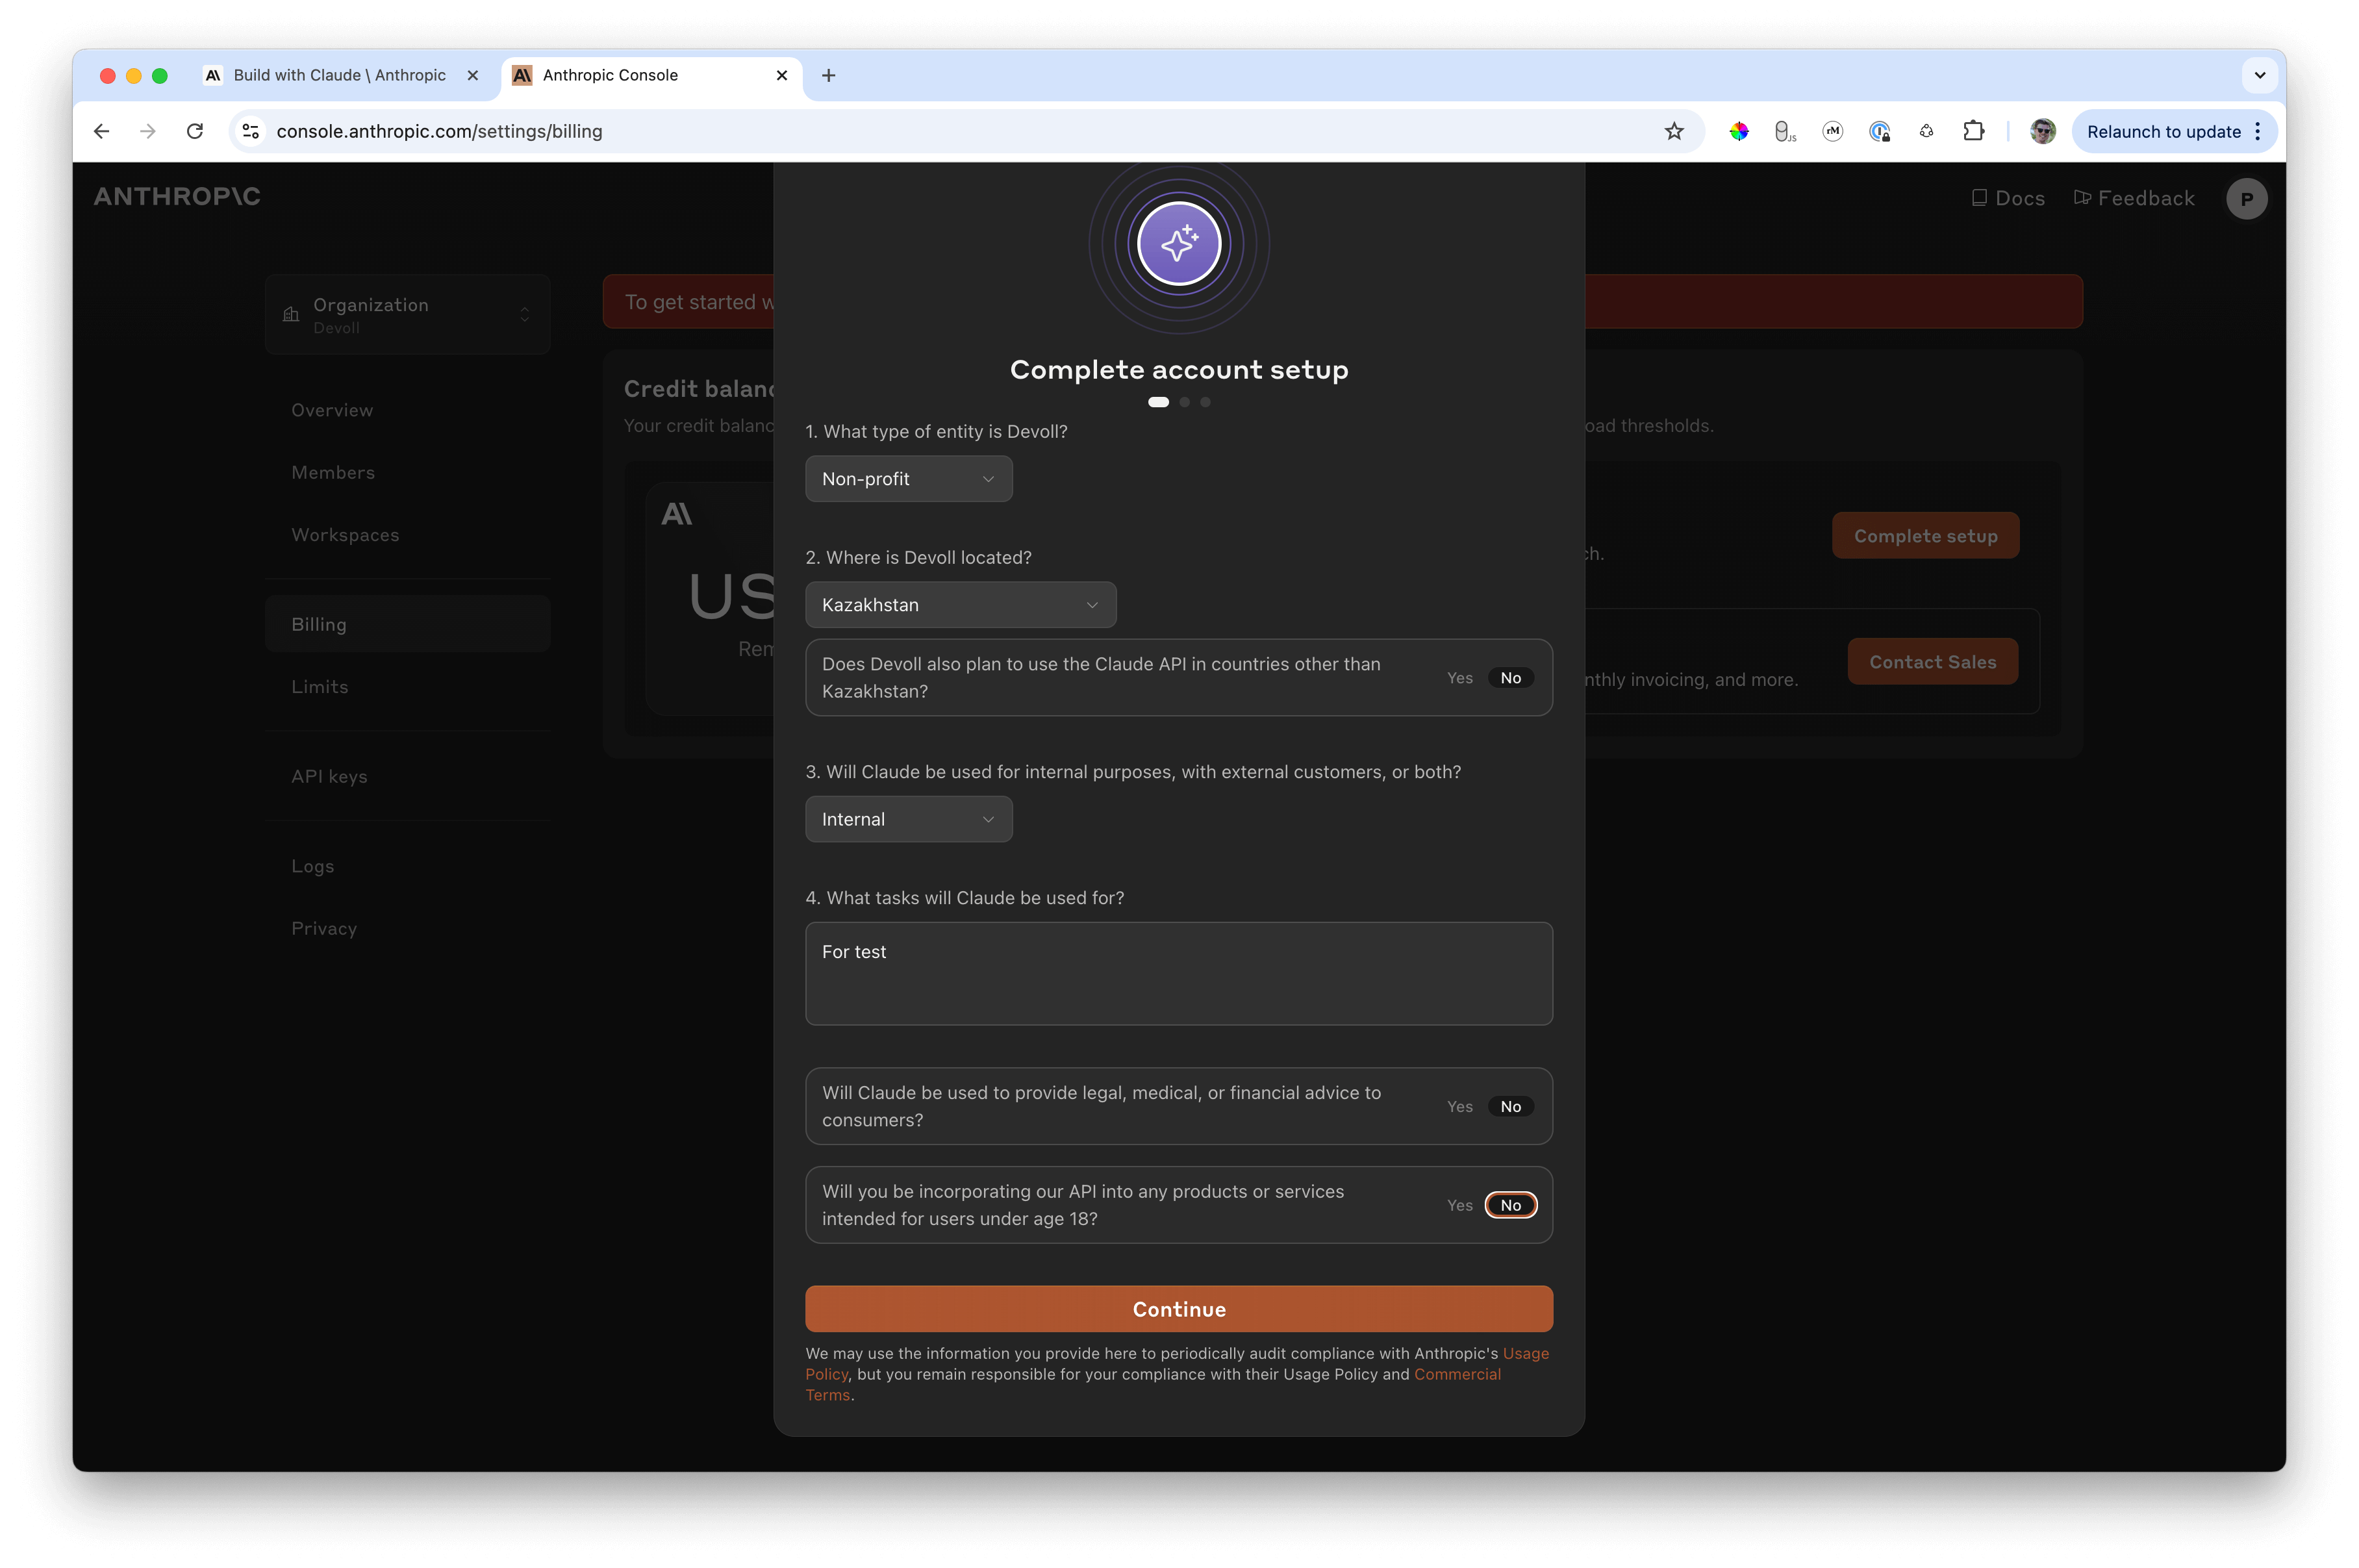Expand the Organization Devoll switcher
The width and height of the screenshot is (2359, 1568).
pyautogui.click(x=407, y=315)
